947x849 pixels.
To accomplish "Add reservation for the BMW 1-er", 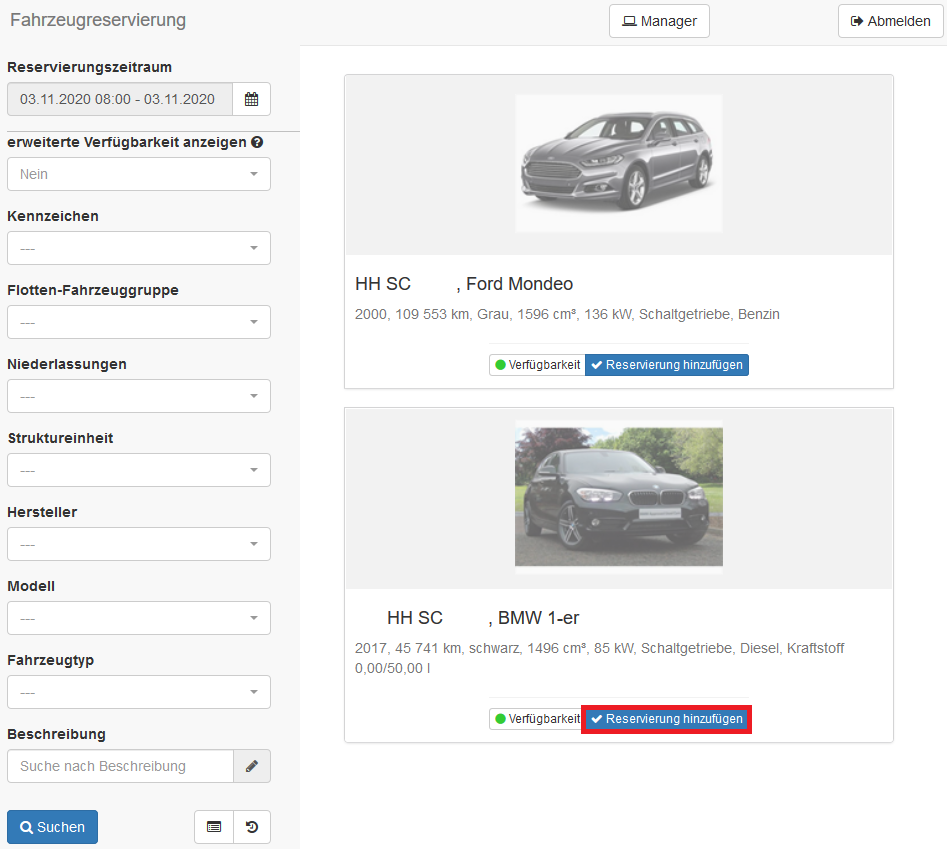I will (667, 719).
